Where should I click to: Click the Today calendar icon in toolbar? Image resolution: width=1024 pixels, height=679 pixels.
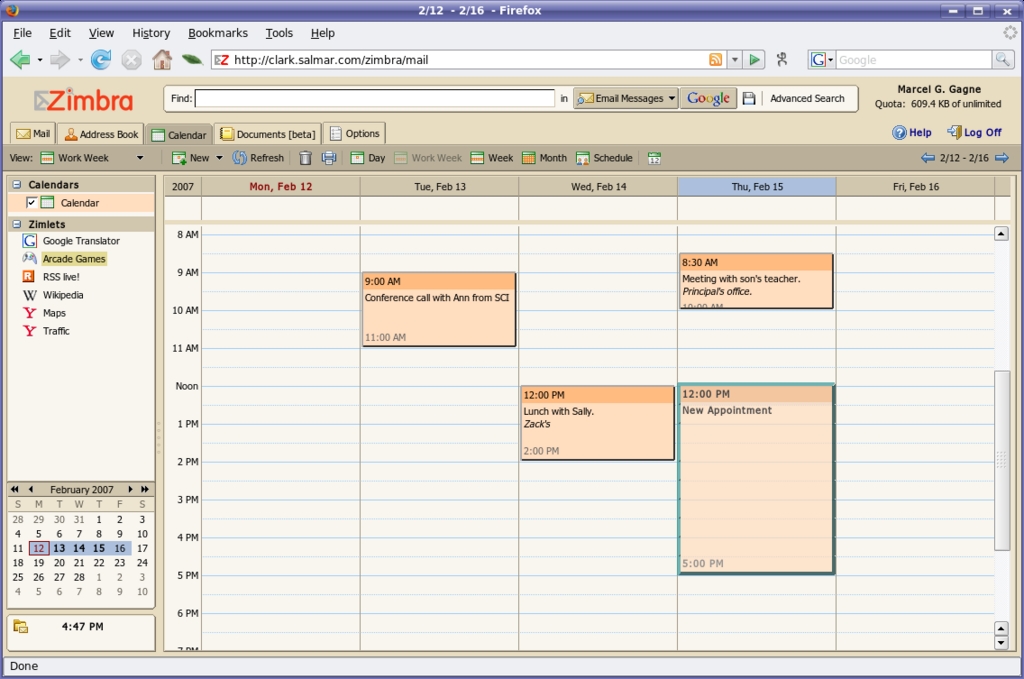pos(654,158)
